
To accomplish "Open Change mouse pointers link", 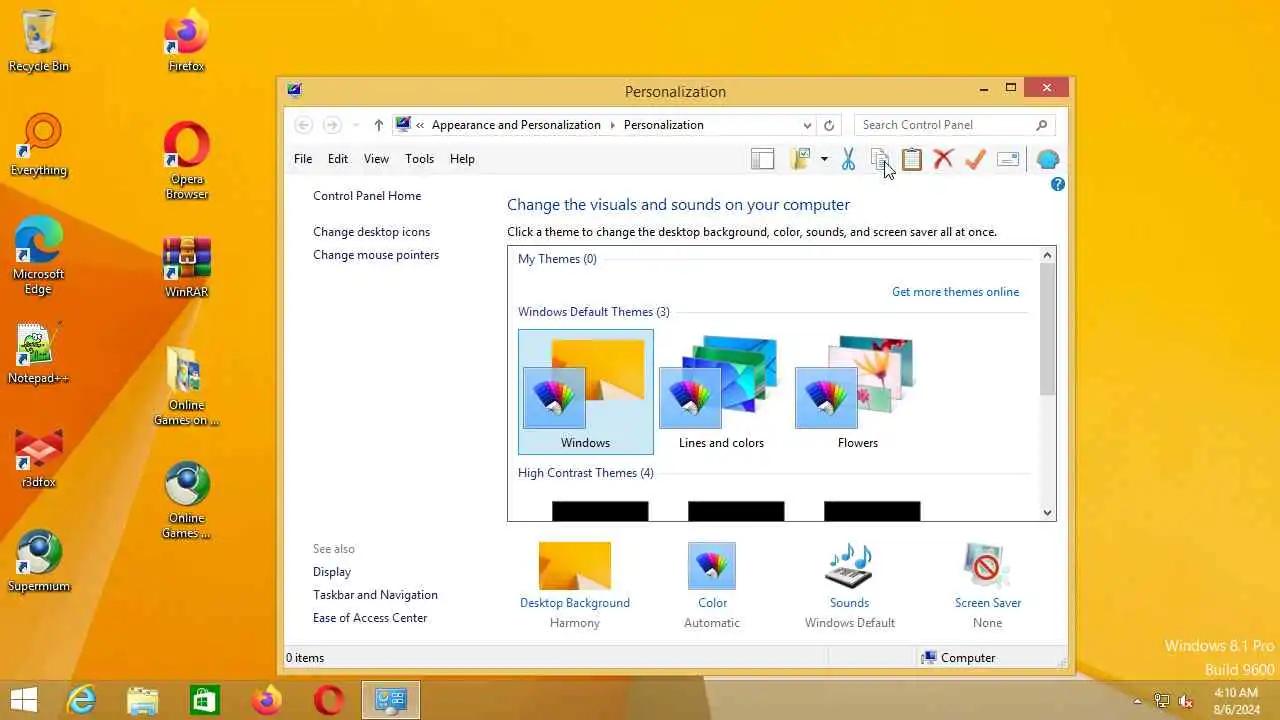I will (x=376, y=255).
